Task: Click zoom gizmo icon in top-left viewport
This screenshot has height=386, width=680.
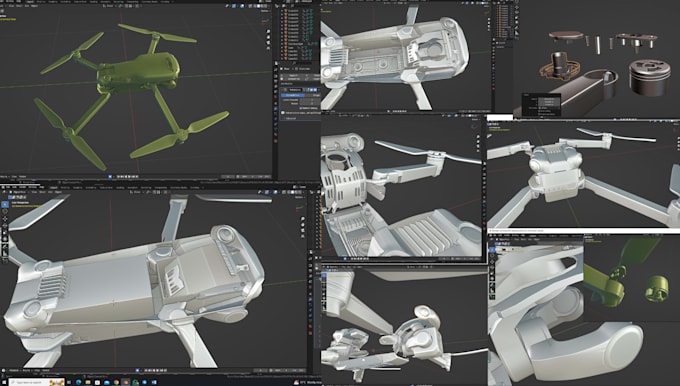Action: [x=268, y=31]
